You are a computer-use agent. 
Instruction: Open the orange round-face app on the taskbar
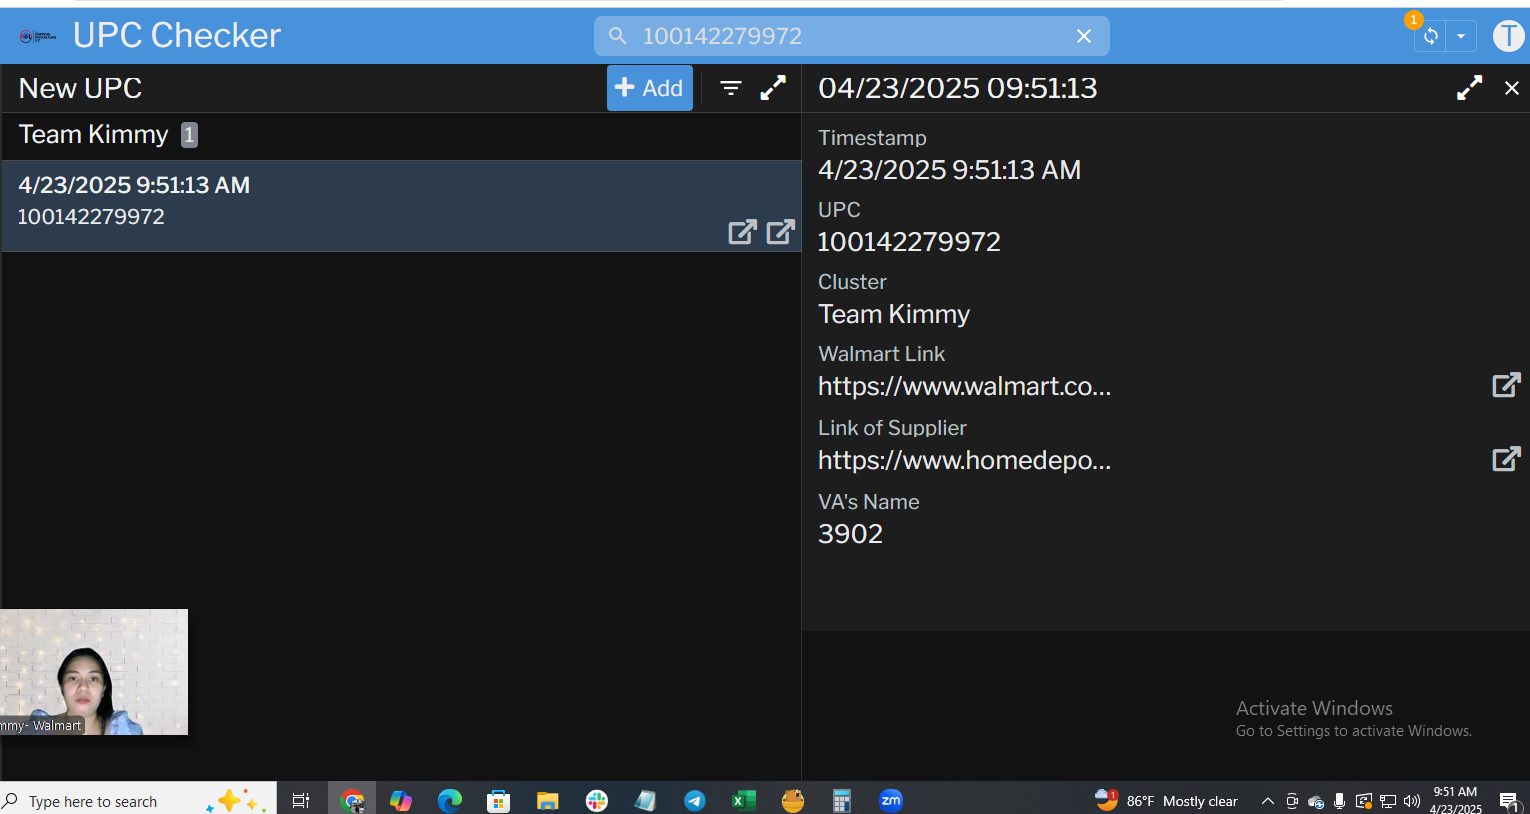793,800
